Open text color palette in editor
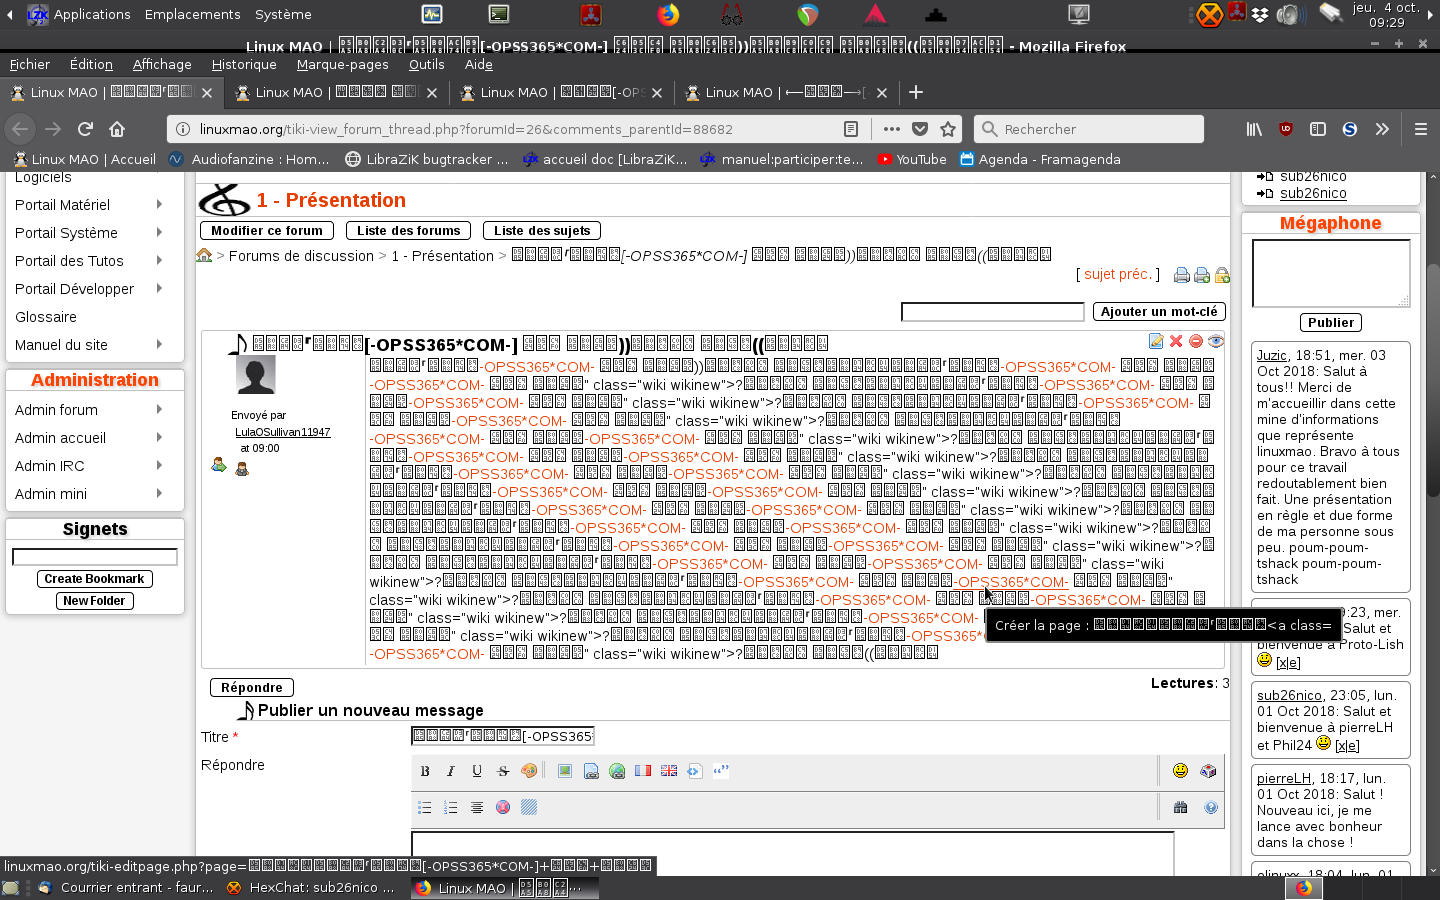Screen dimensions: 1440x900 coord(529,771)
